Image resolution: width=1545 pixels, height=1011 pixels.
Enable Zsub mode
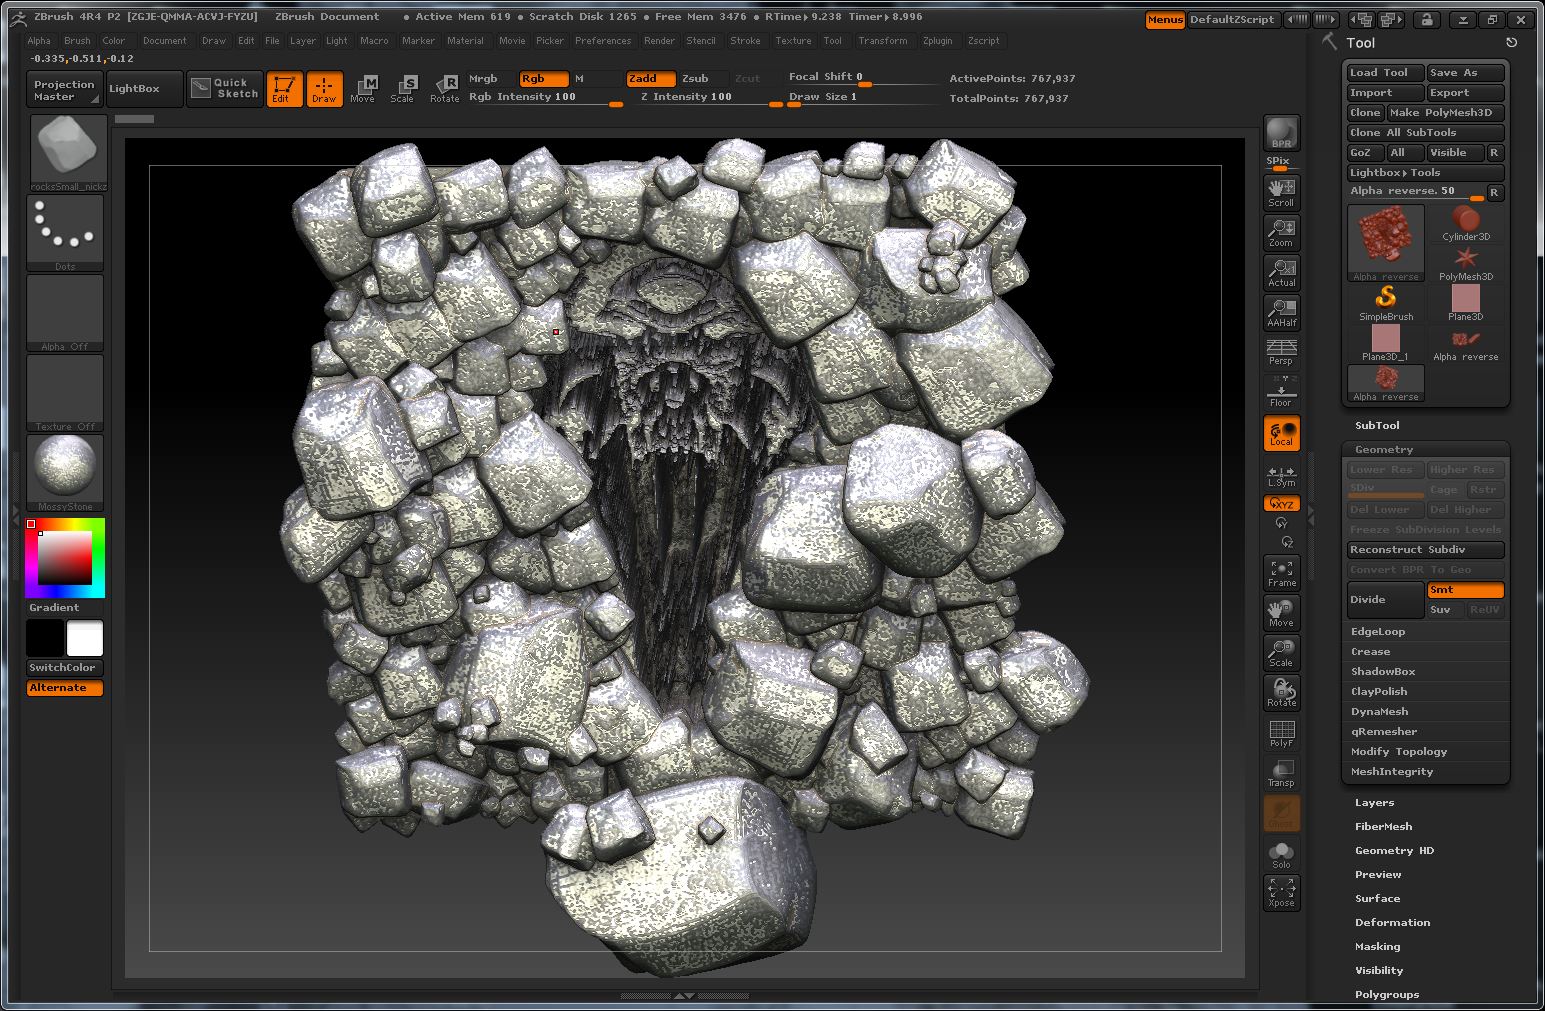click(702, 78)
